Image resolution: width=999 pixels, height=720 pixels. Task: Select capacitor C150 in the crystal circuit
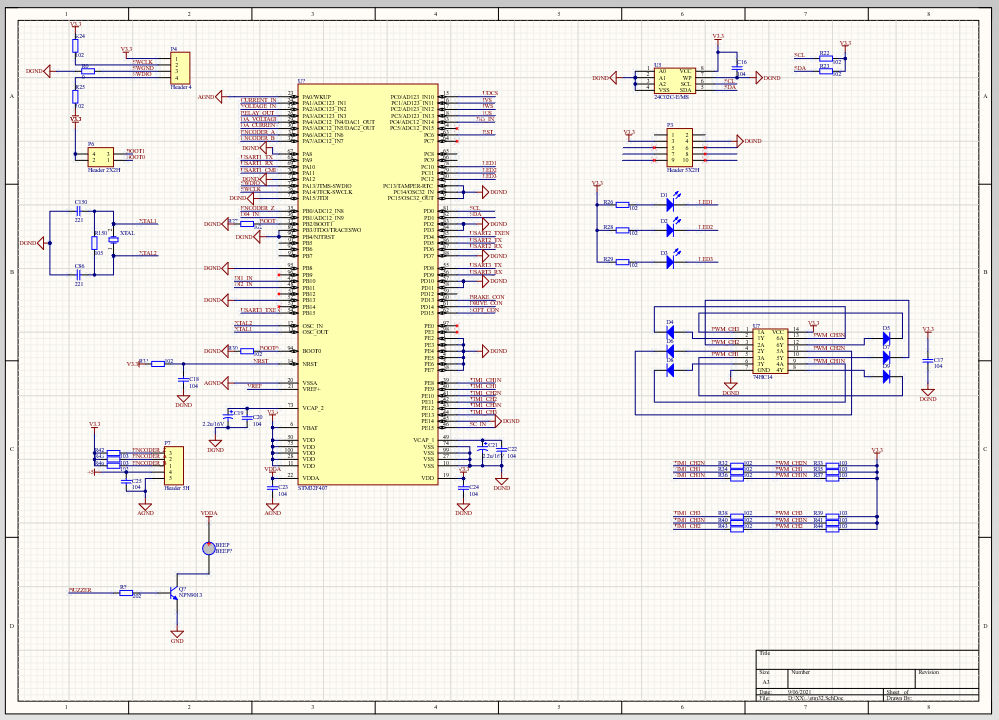coord(79,211)
